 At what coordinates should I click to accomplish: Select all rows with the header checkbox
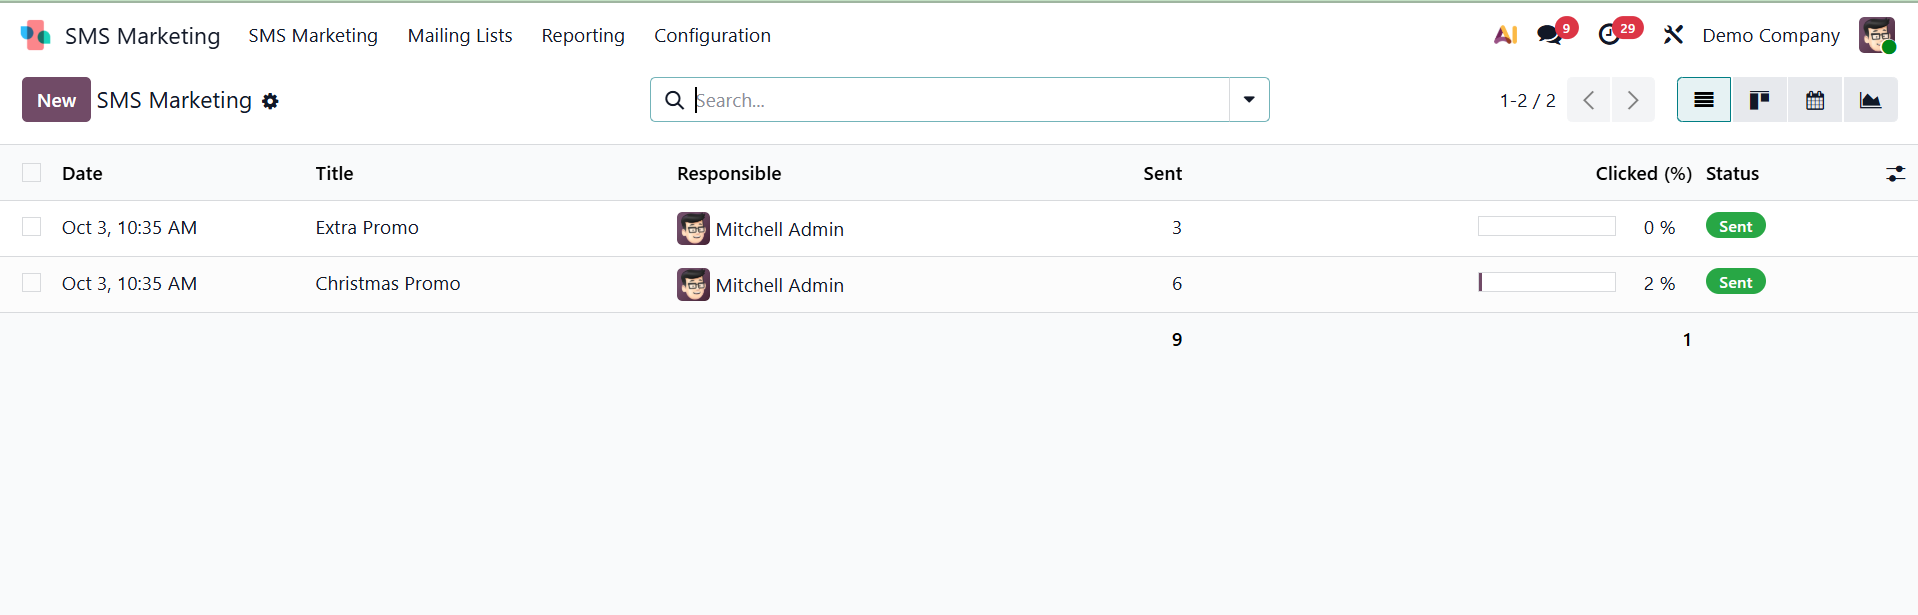pos(32,173)
